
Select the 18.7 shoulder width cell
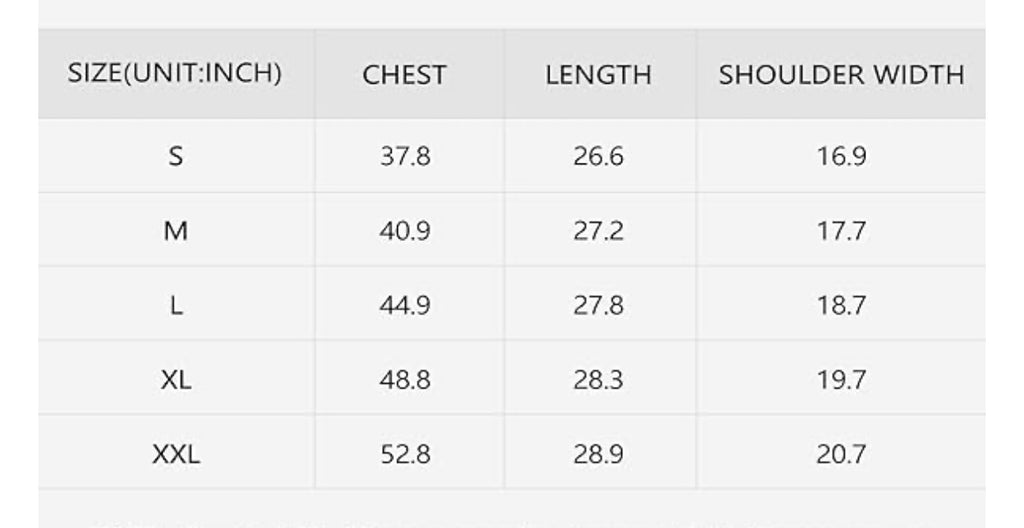(x=841, y=305)
